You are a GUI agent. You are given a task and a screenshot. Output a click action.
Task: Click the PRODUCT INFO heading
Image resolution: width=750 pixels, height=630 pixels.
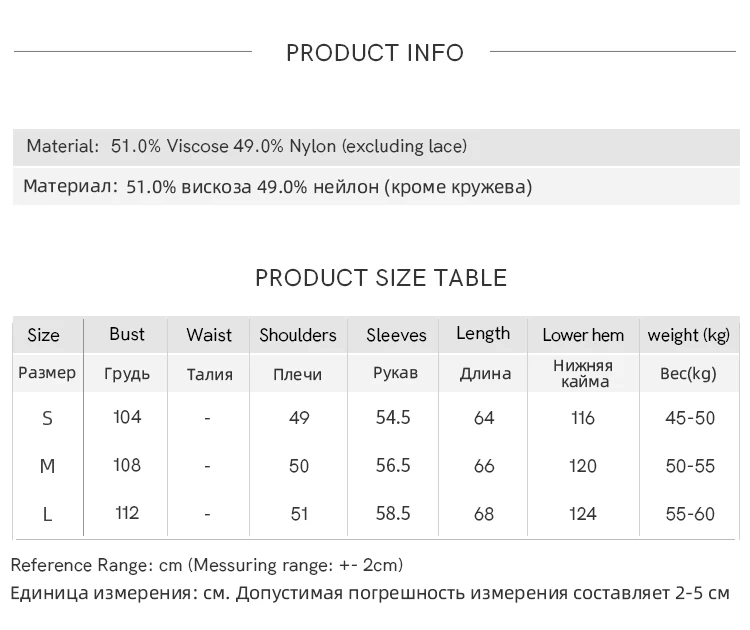(375, 53)
